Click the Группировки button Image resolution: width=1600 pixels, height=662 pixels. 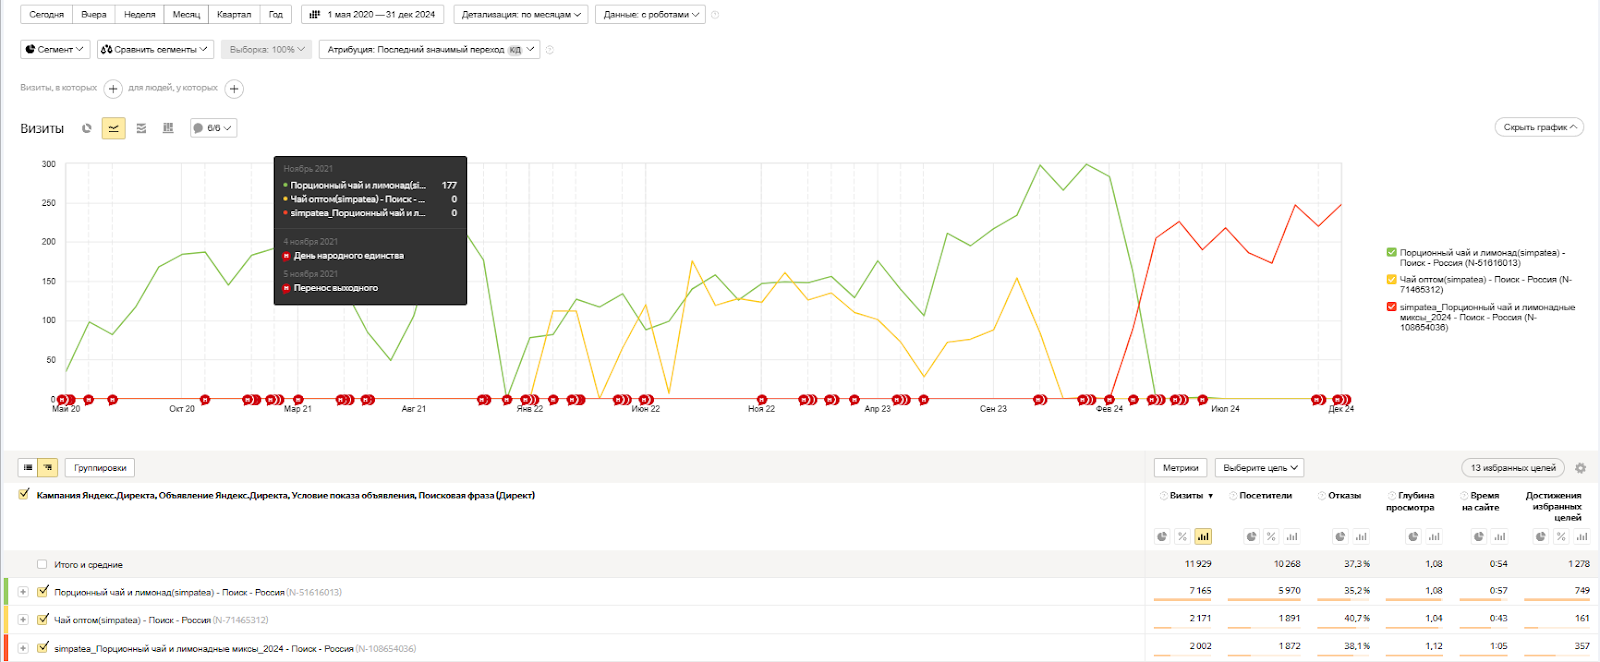[100, 468]
